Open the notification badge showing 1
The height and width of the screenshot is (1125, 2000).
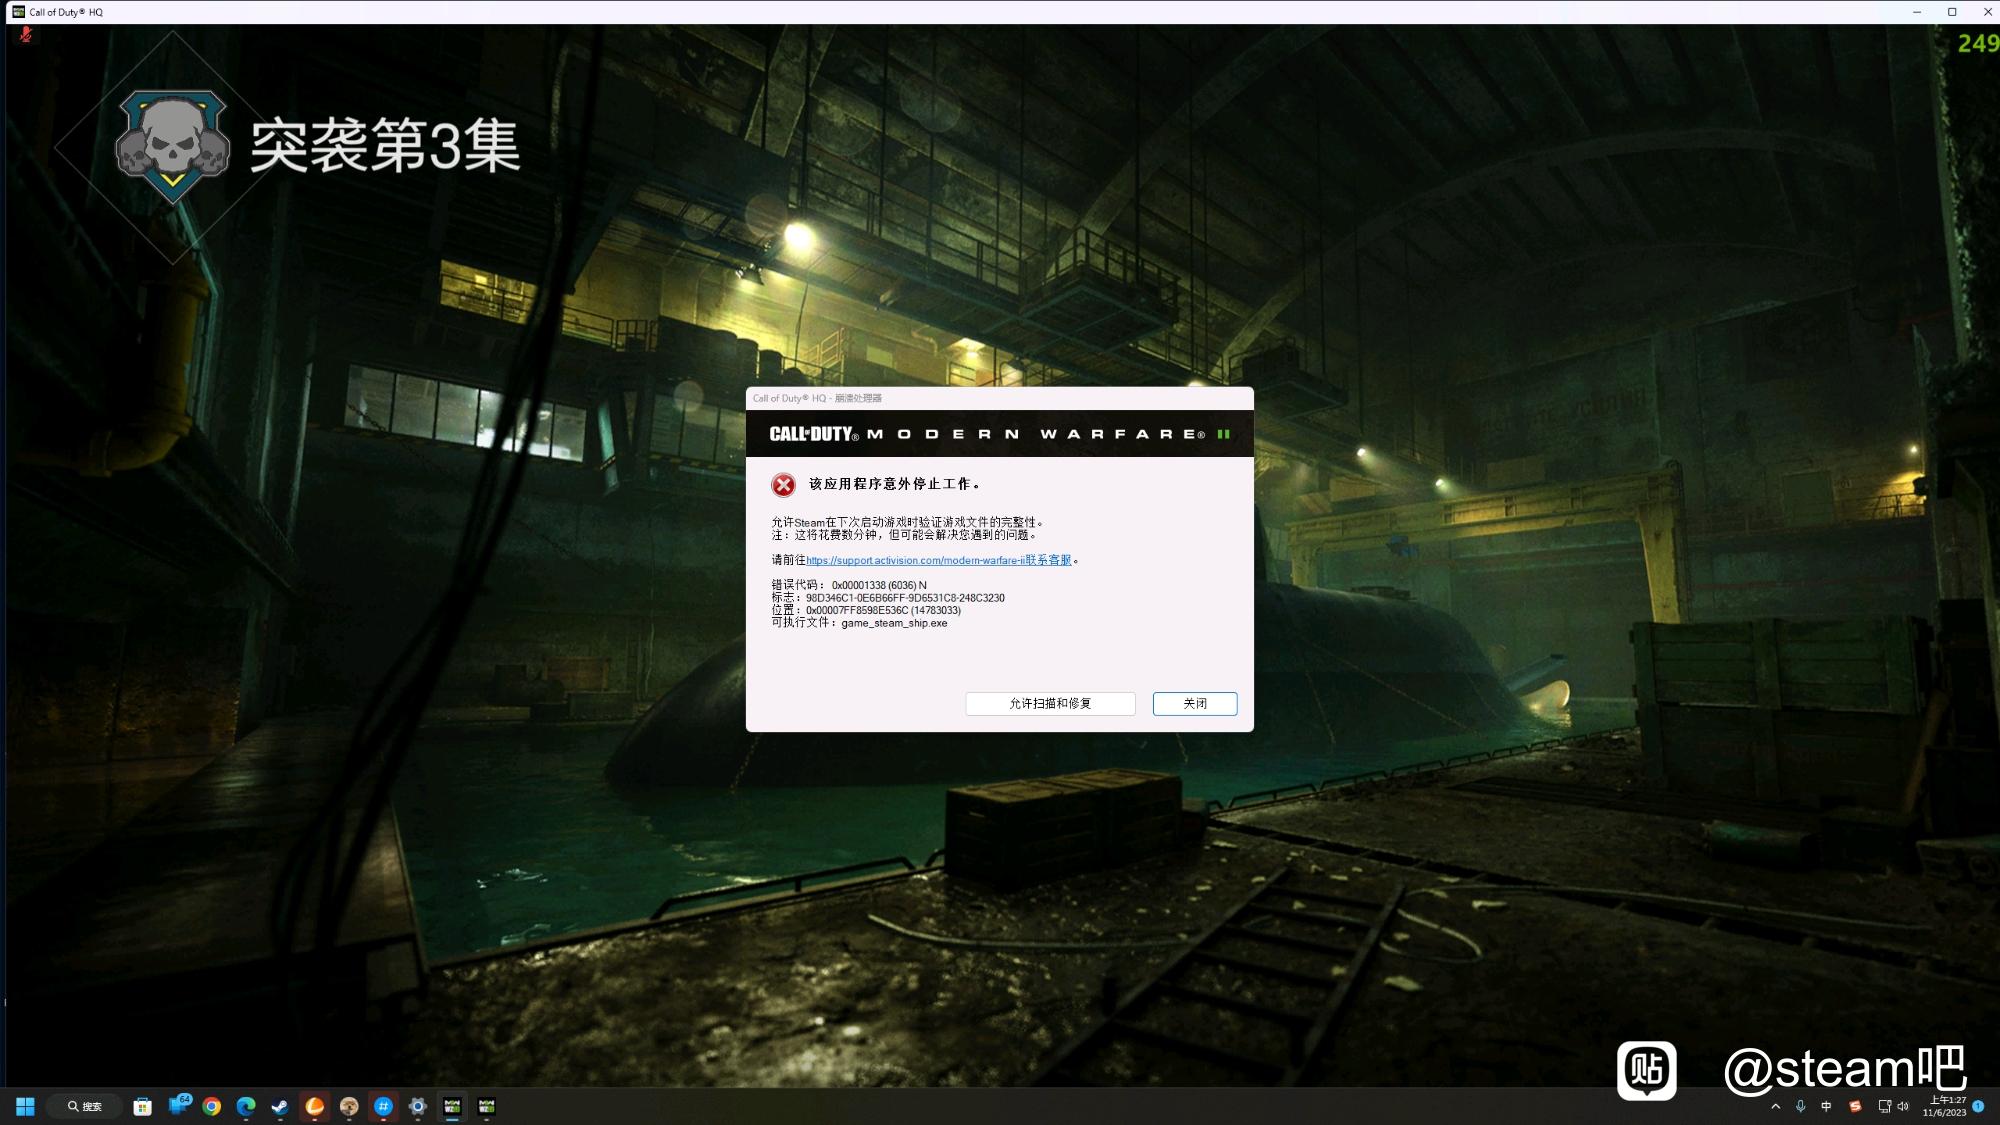coord(1978,1106)
